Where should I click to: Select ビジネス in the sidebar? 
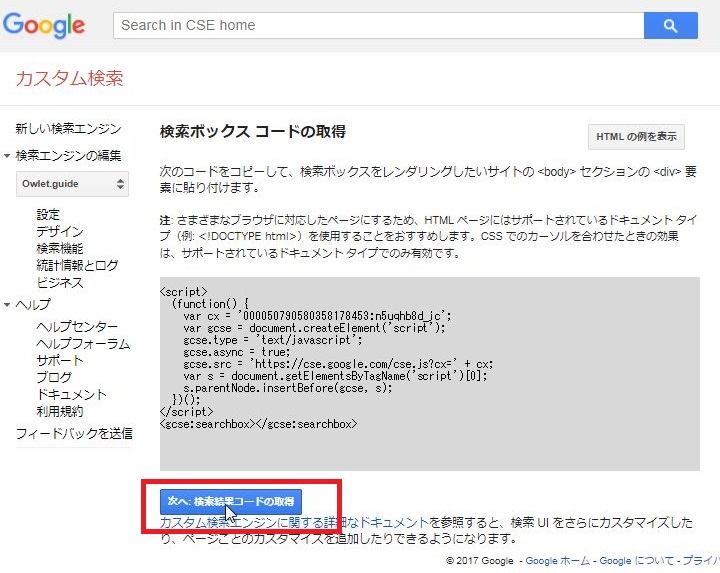click(x=60, y=282)
